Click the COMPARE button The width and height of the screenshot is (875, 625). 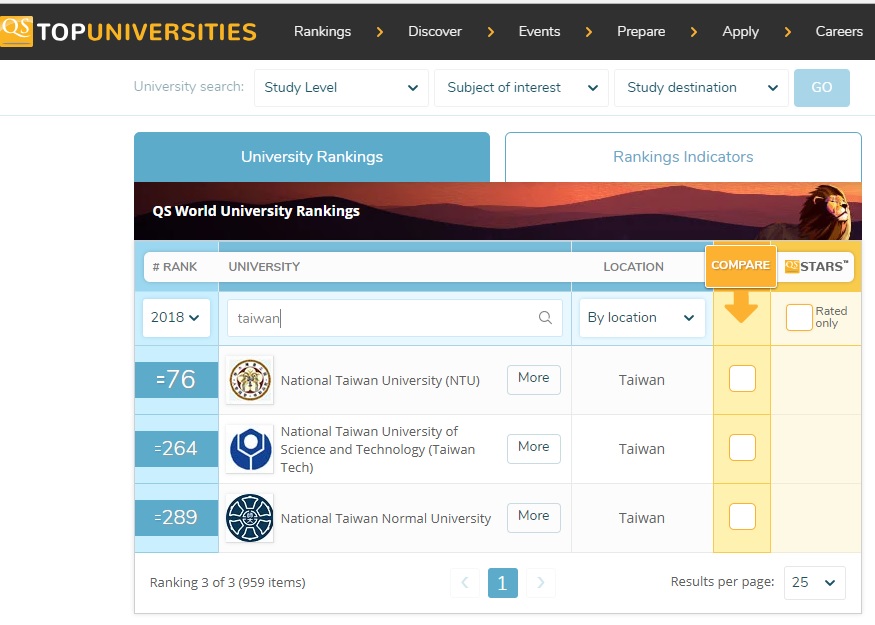(x=741, y=266)
